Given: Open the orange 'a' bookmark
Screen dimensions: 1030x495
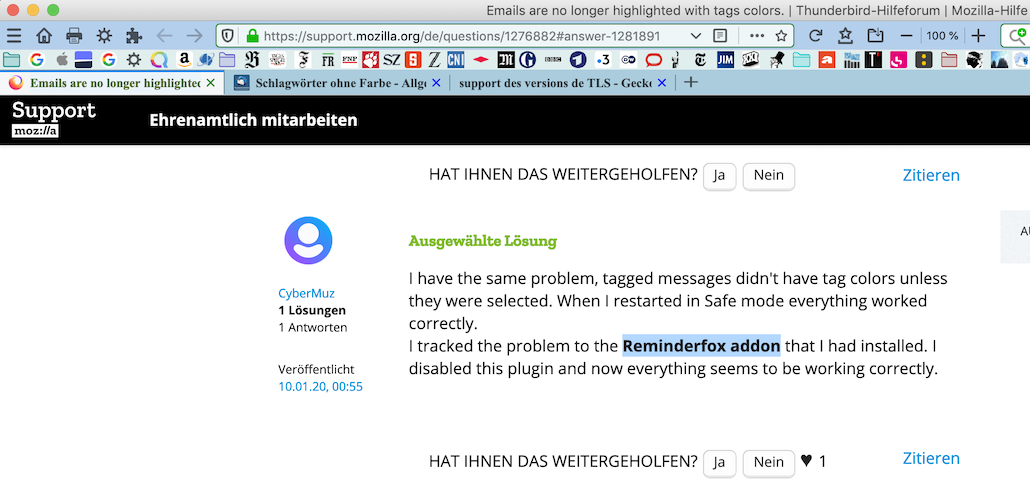Looking at the screenshot, I should (x=826, y=60).
